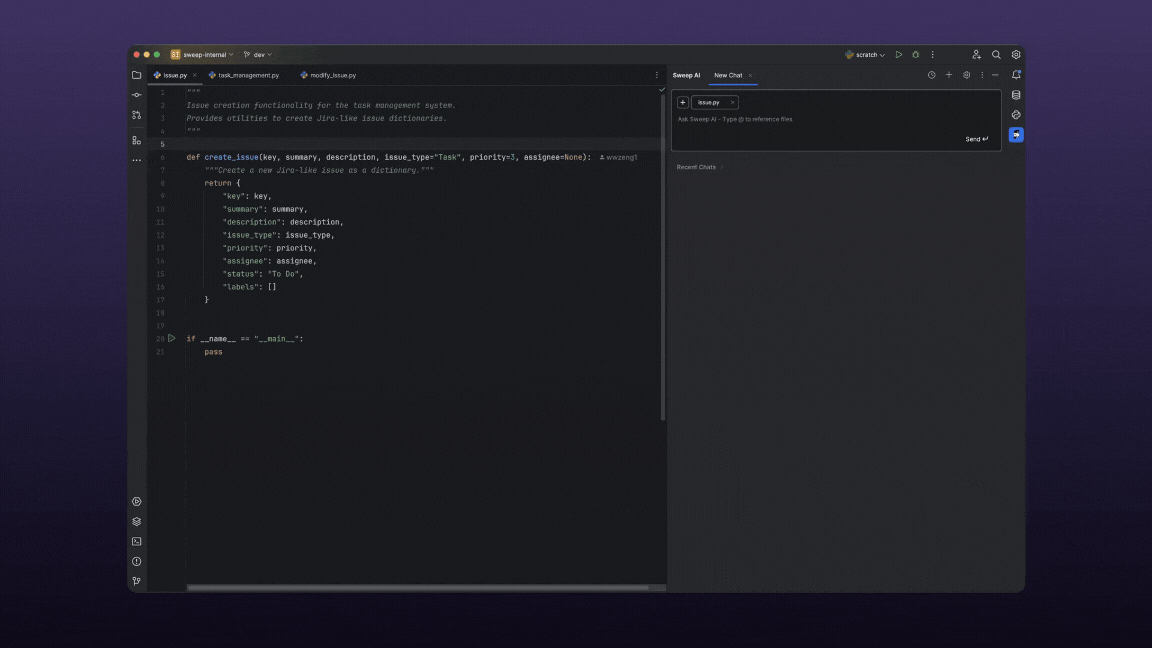The height and width of the screenshot is (648, 1152).
Task: Open Sweep AI panel settings
Action: coord(967,75)
